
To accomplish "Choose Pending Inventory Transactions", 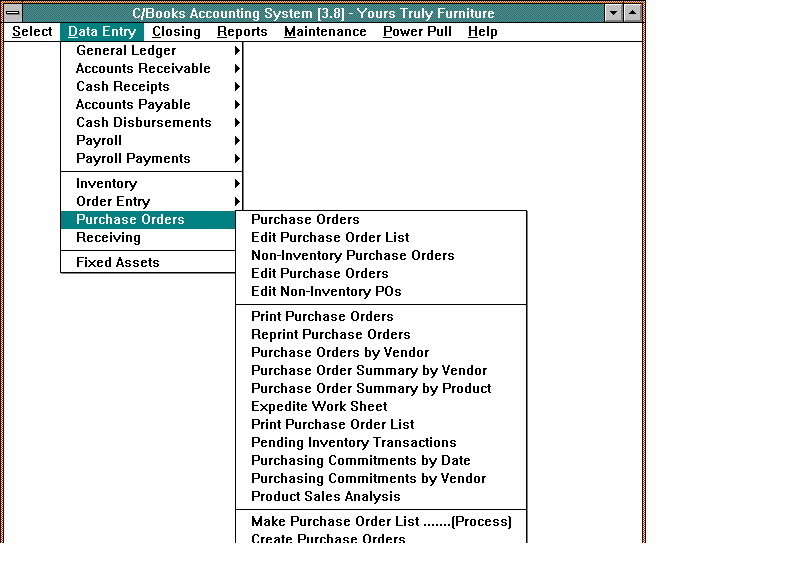I will pos(353,443).
